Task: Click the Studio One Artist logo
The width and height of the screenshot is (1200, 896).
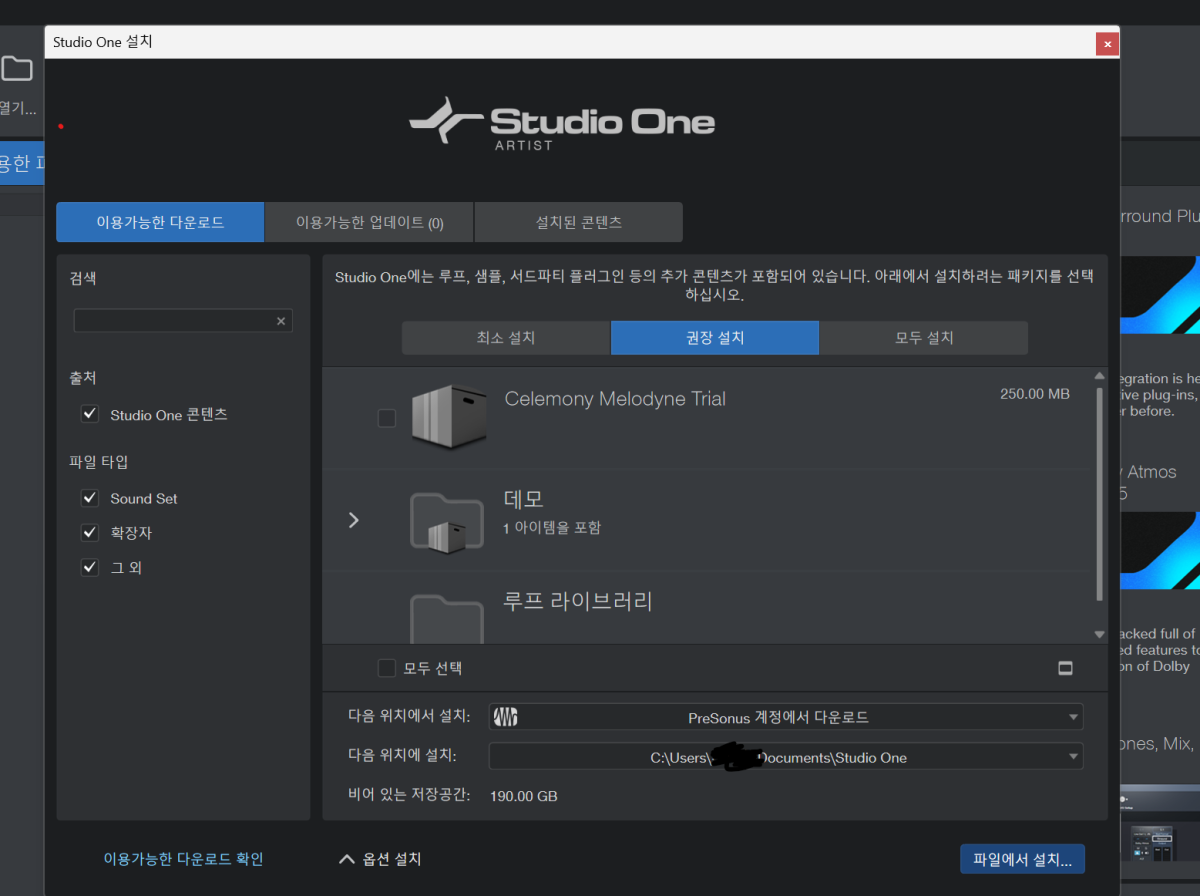Action: (562, 124)
